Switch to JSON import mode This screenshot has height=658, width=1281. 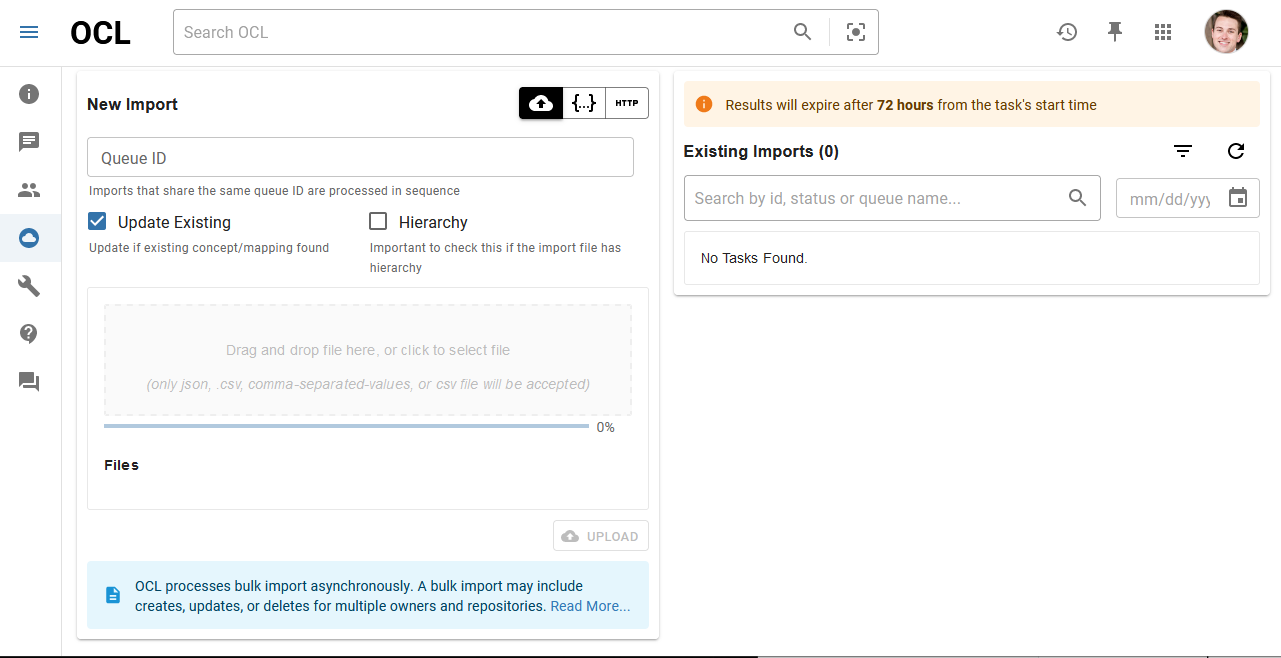(584, 103)
